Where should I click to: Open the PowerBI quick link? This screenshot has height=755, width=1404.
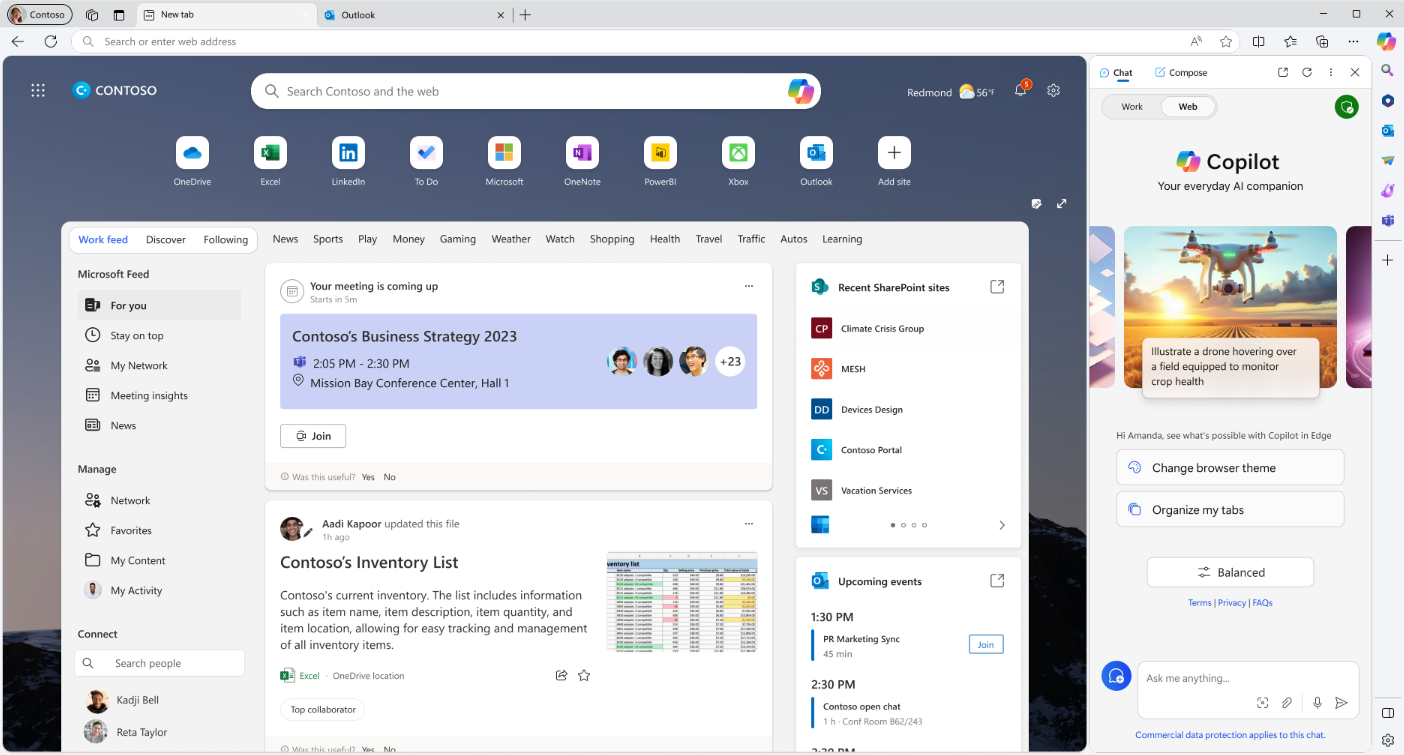660,153
